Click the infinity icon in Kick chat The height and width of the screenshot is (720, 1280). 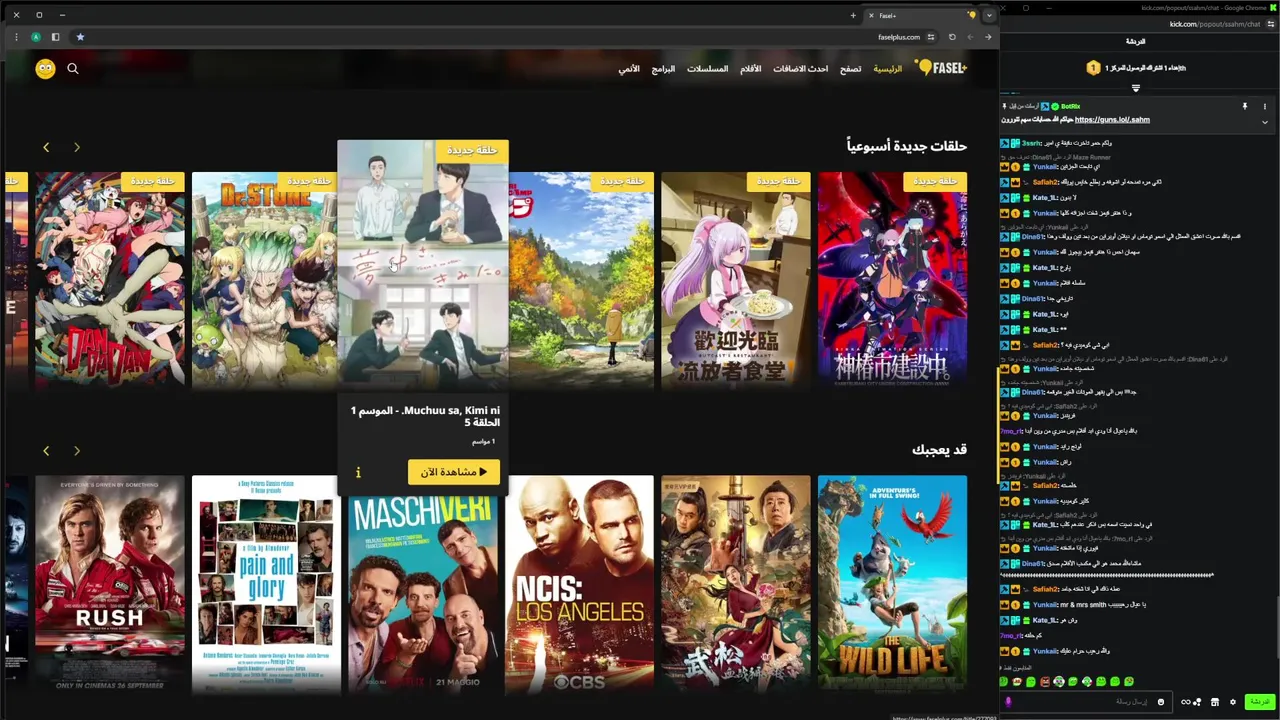1186,702
